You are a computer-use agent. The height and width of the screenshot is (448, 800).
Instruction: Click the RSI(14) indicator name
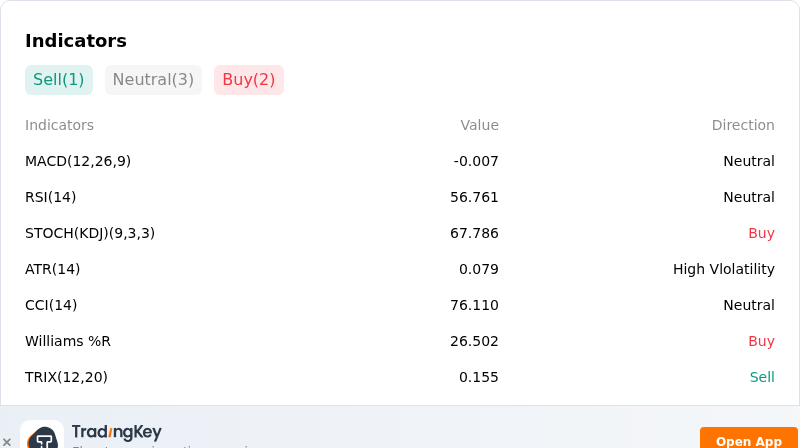[x=51, y=197]
